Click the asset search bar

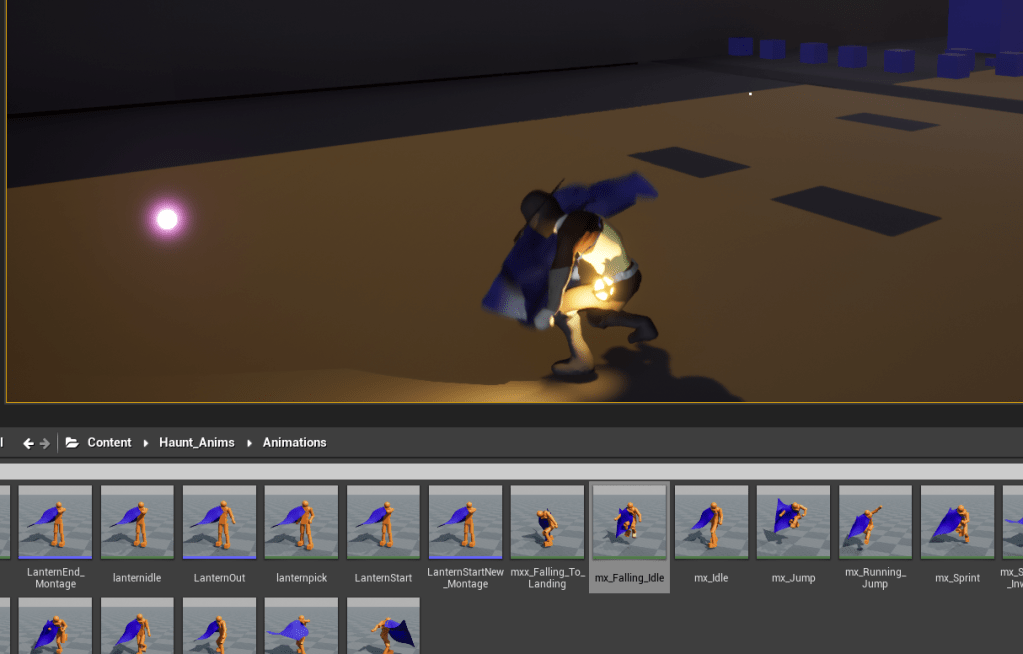[510, 472]
